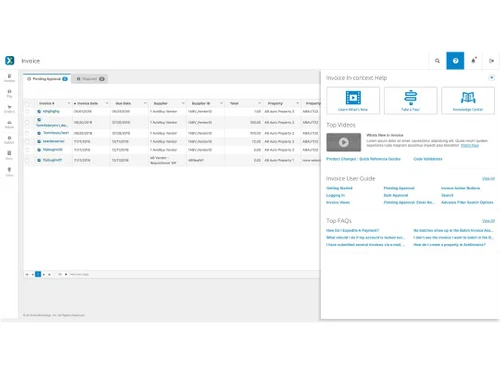The image size is (500, 375).
Task: Click the logout icon in the header
Action: click(x=491, y=61)
